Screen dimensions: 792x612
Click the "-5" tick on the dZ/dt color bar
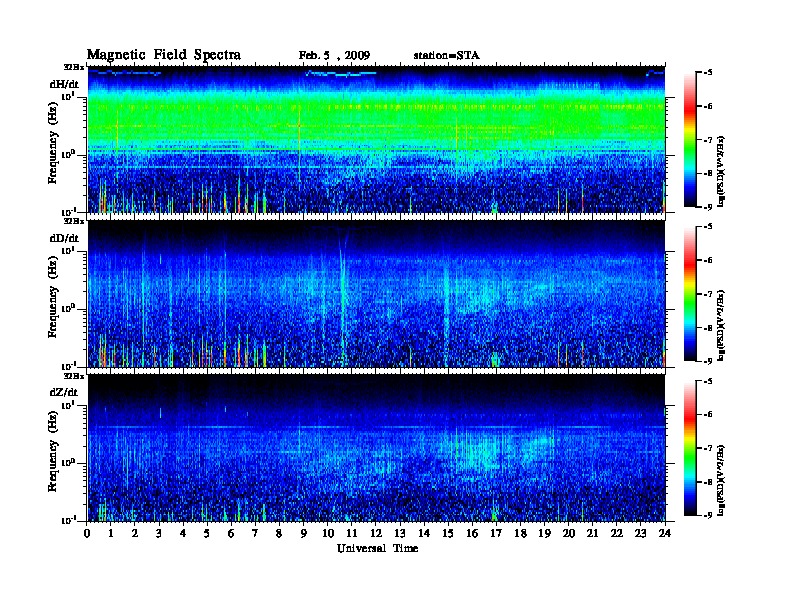pyautogui.click(x=708, y=381)
